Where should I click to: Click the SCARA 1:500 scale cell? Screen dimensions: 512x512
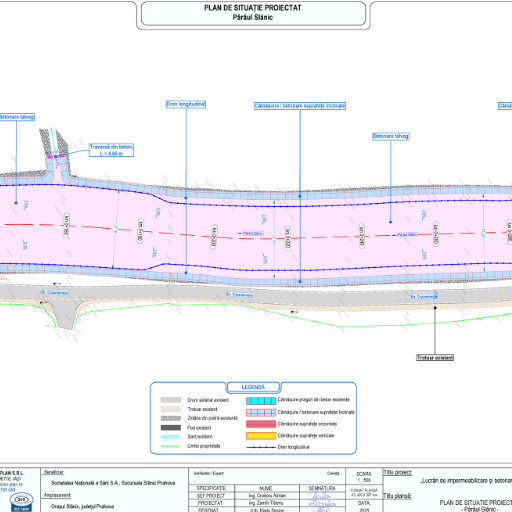tap(364, 477)
